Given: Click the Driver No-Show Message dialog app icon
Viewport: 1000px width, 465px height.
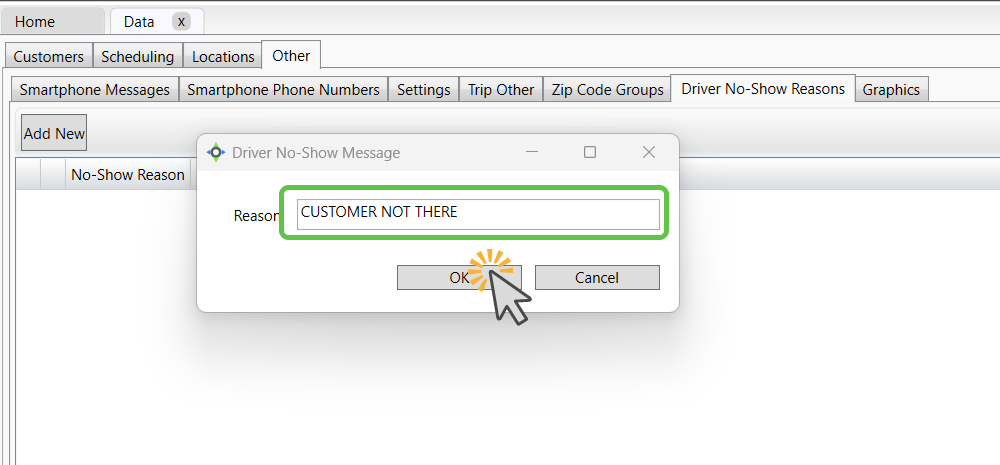Looking at the screenshot, I should pos(216,152).
